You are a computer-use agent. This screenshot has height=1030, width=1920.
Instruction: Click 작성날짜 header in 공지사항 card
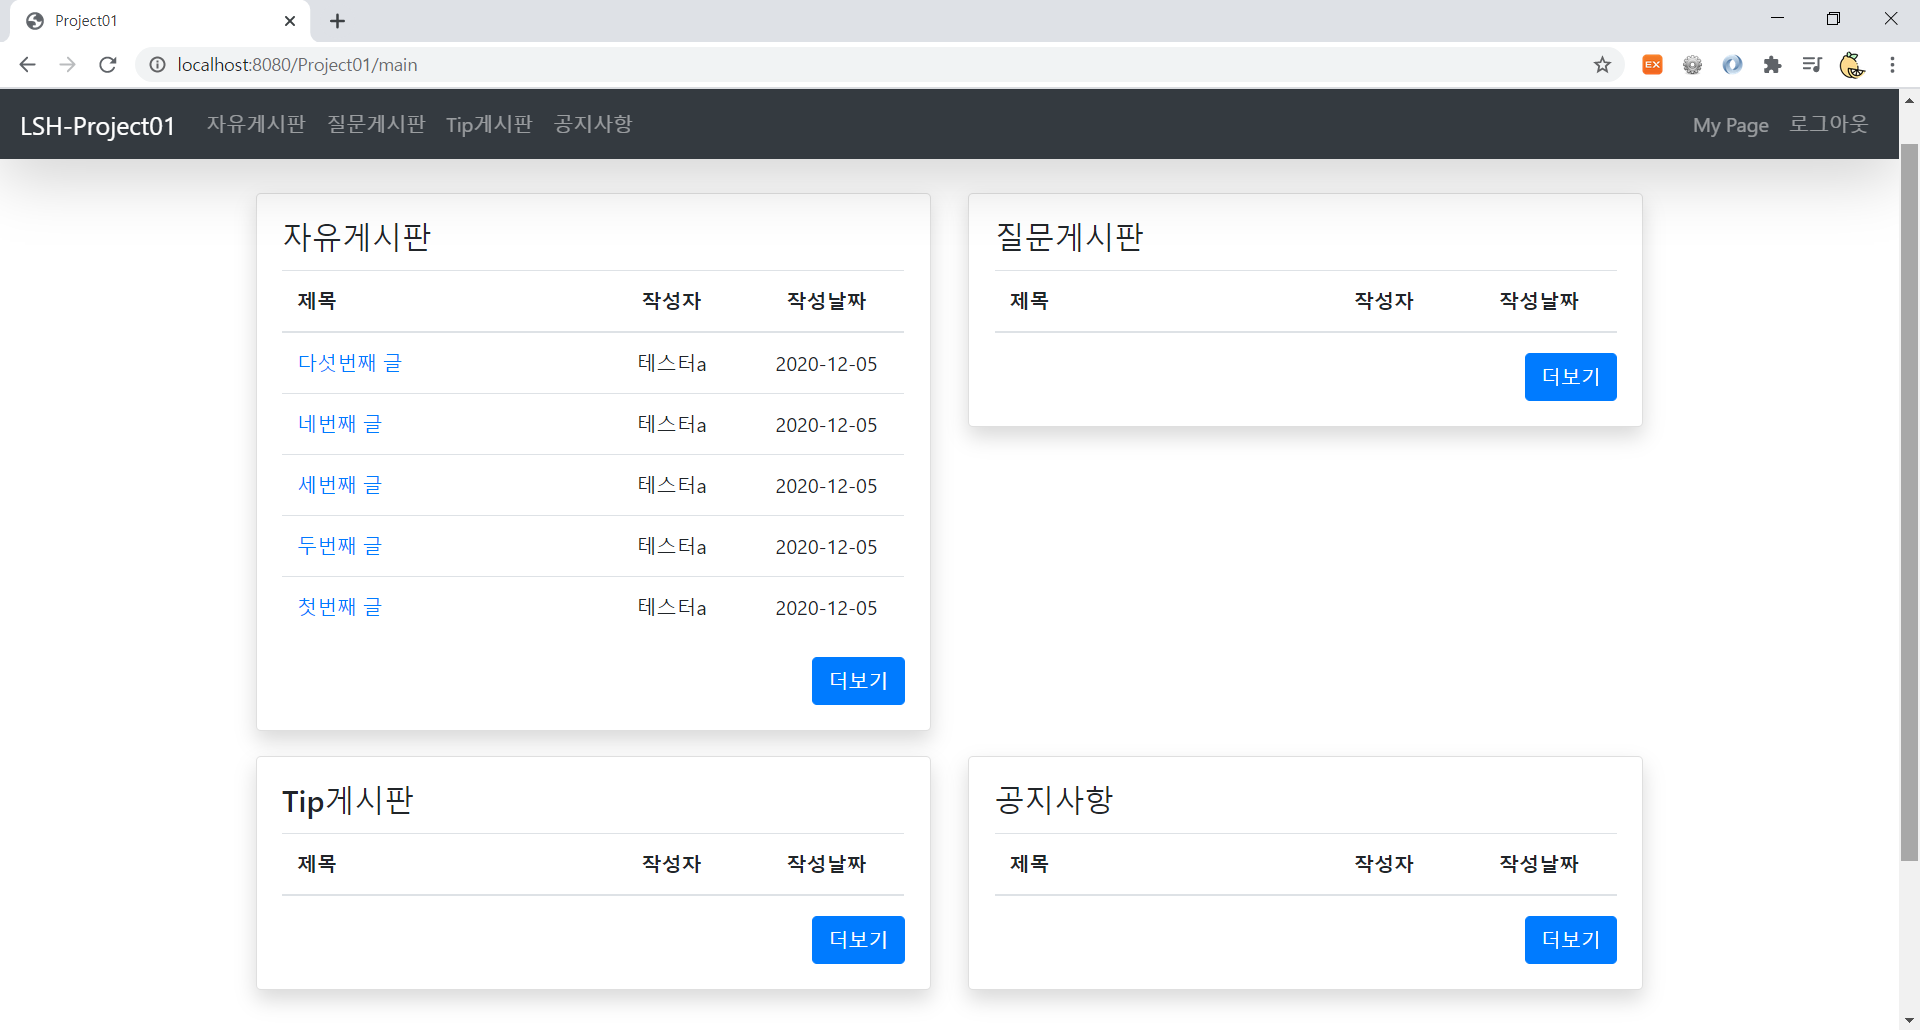coord(1538,864)
